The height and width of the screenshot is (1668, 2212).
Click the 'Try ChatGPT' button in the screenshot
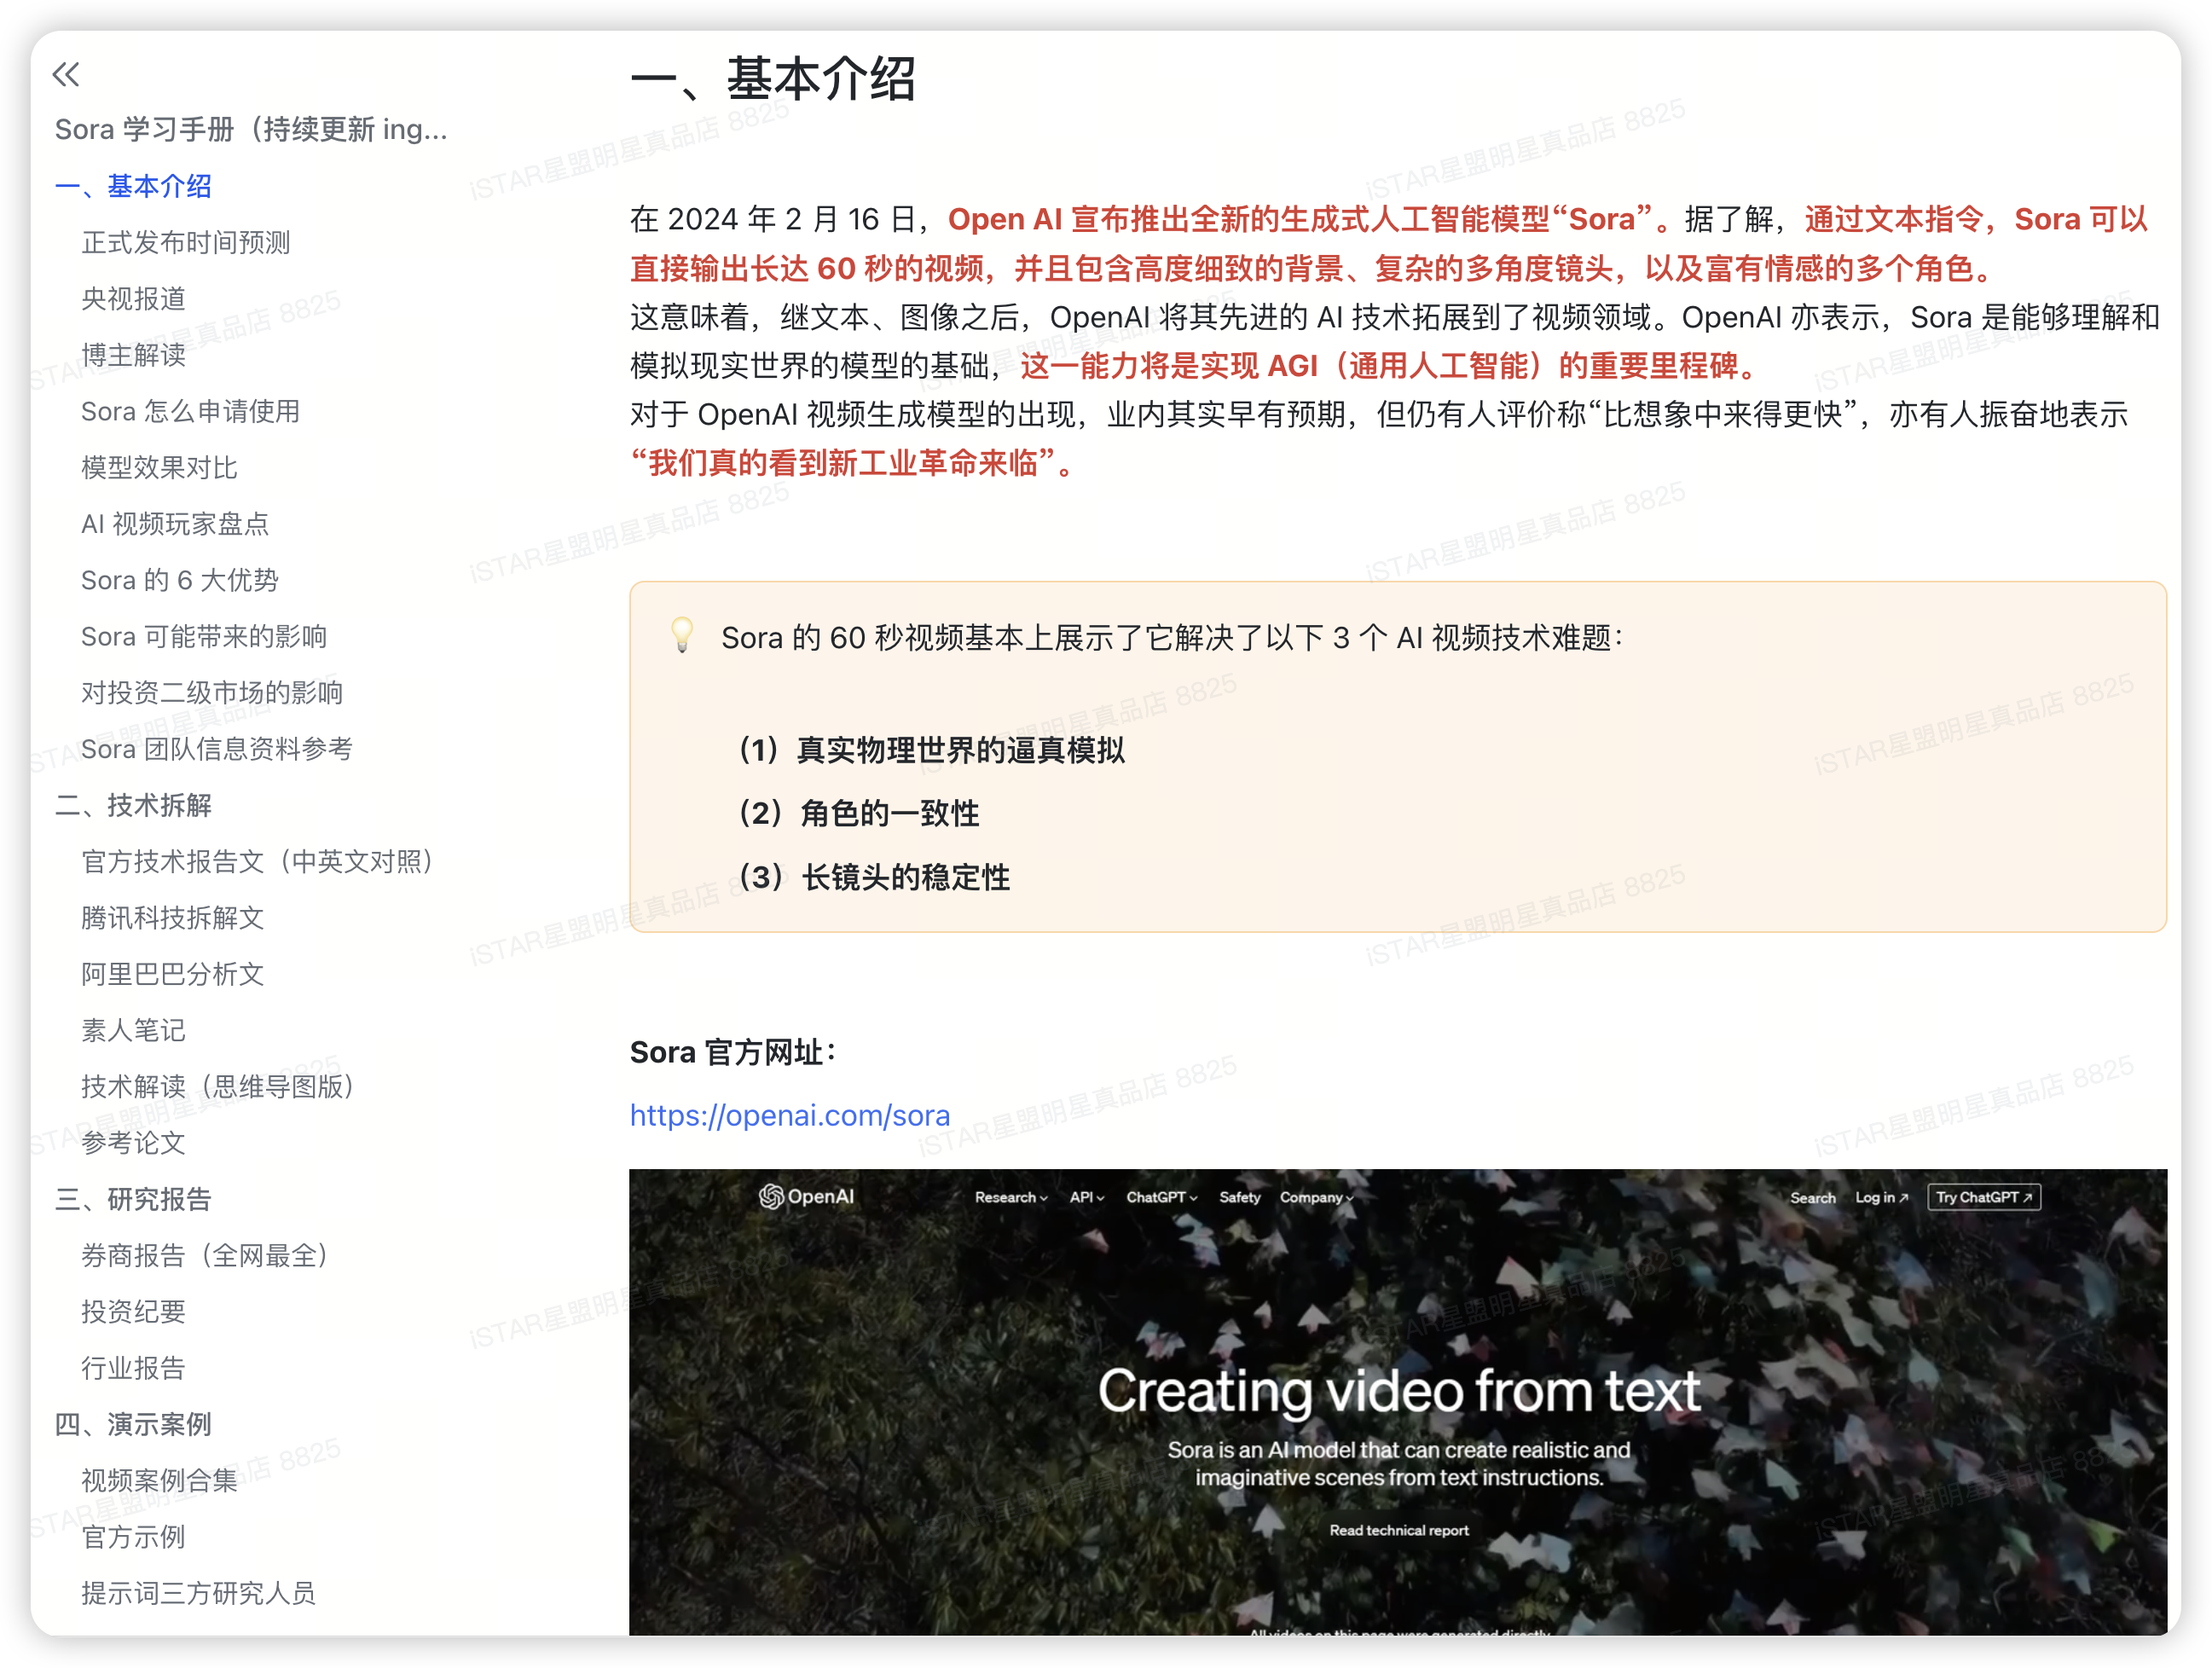click(x=1984, y=1197)
